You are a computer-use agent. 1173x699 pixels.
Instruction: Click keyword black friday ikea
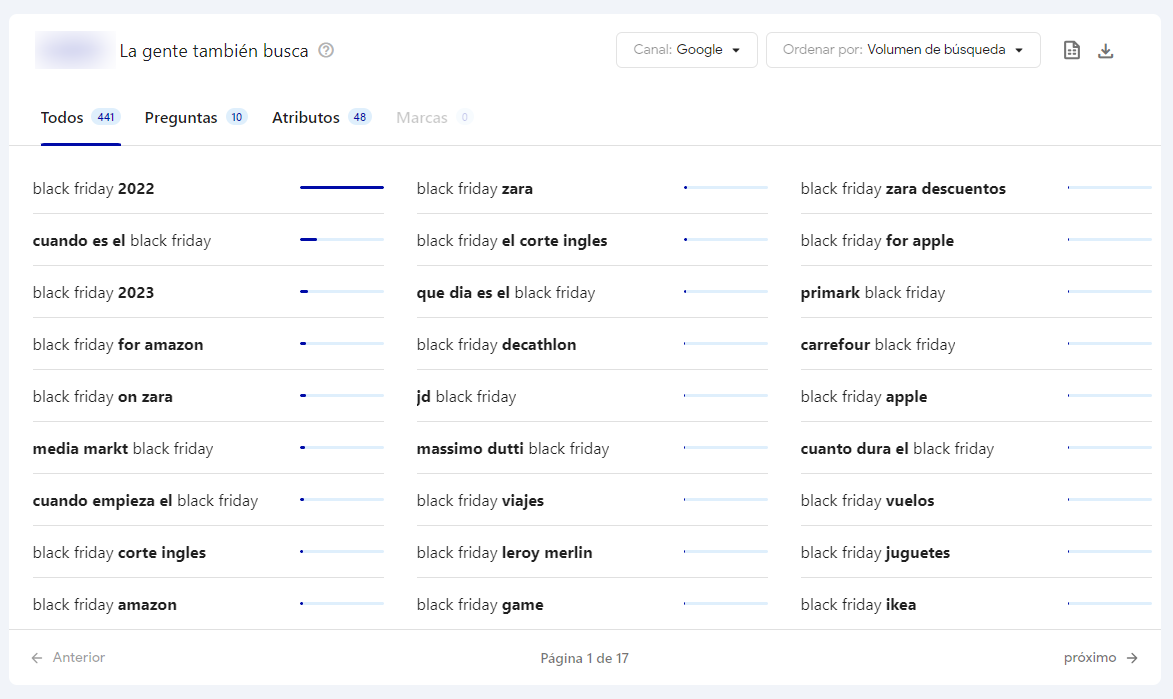(x=858, y=605)
